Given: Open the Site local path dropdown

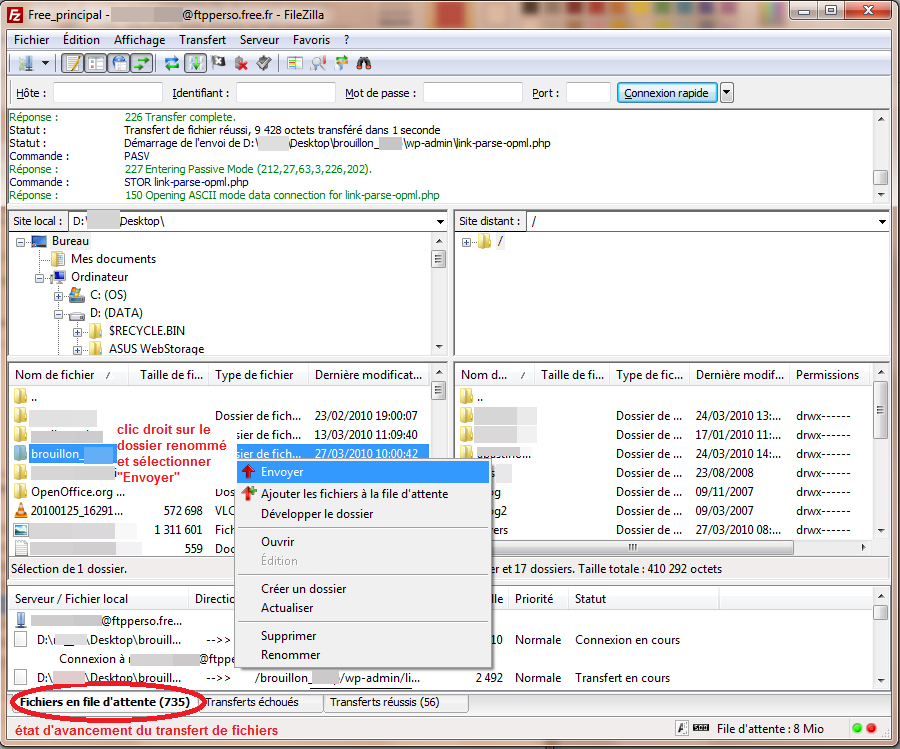Looking at the screenshot, I should click(440, 222).
